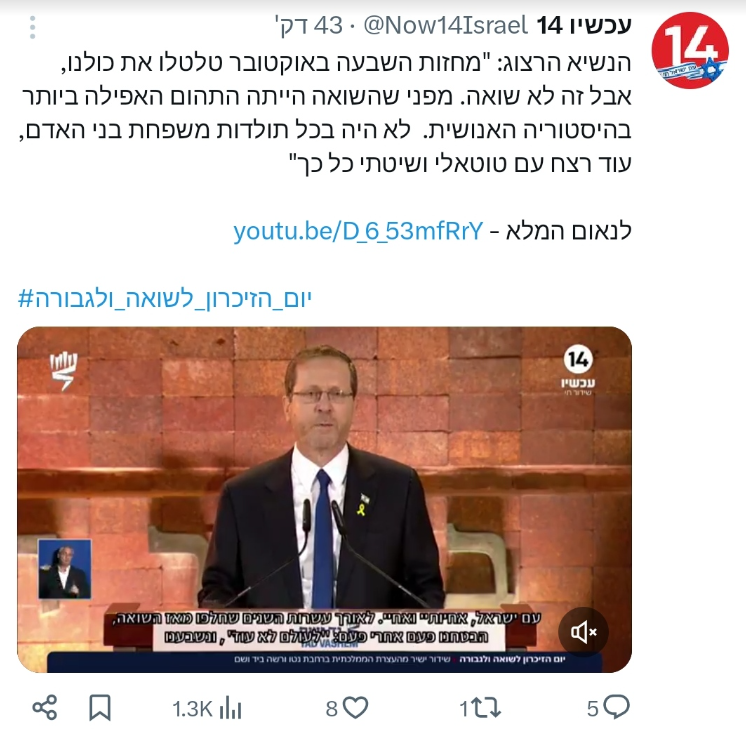Viewport: 746px width, 734px height.
Task: Open the youtu.be/D_6_53mfRrY link
Action: pyautogui.click(x=358, y=232)
